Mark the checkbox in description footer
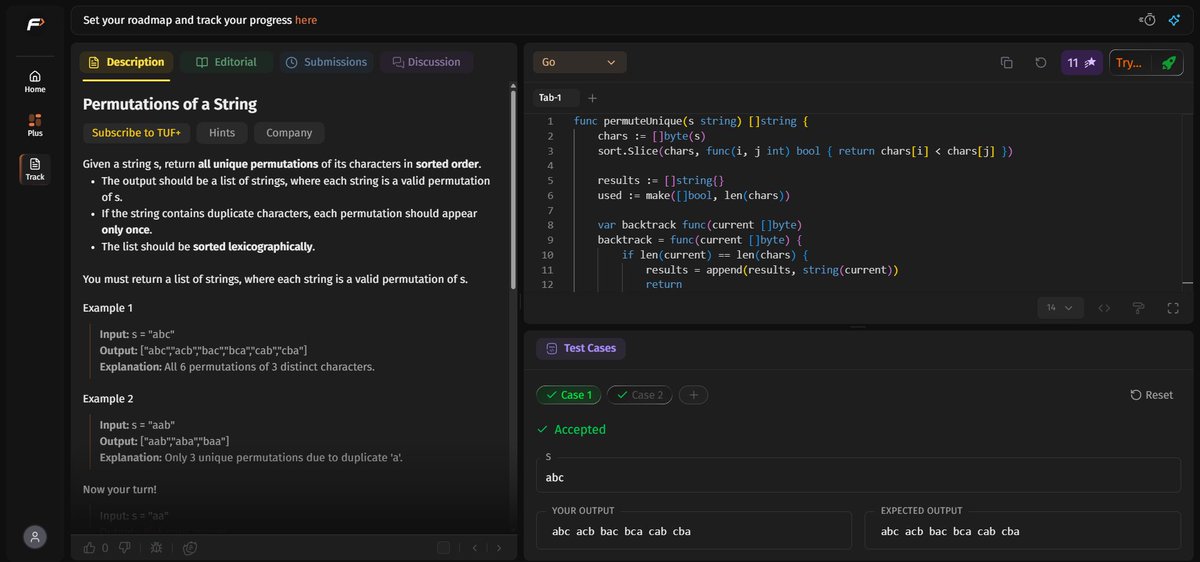 [x=443, y=548]
